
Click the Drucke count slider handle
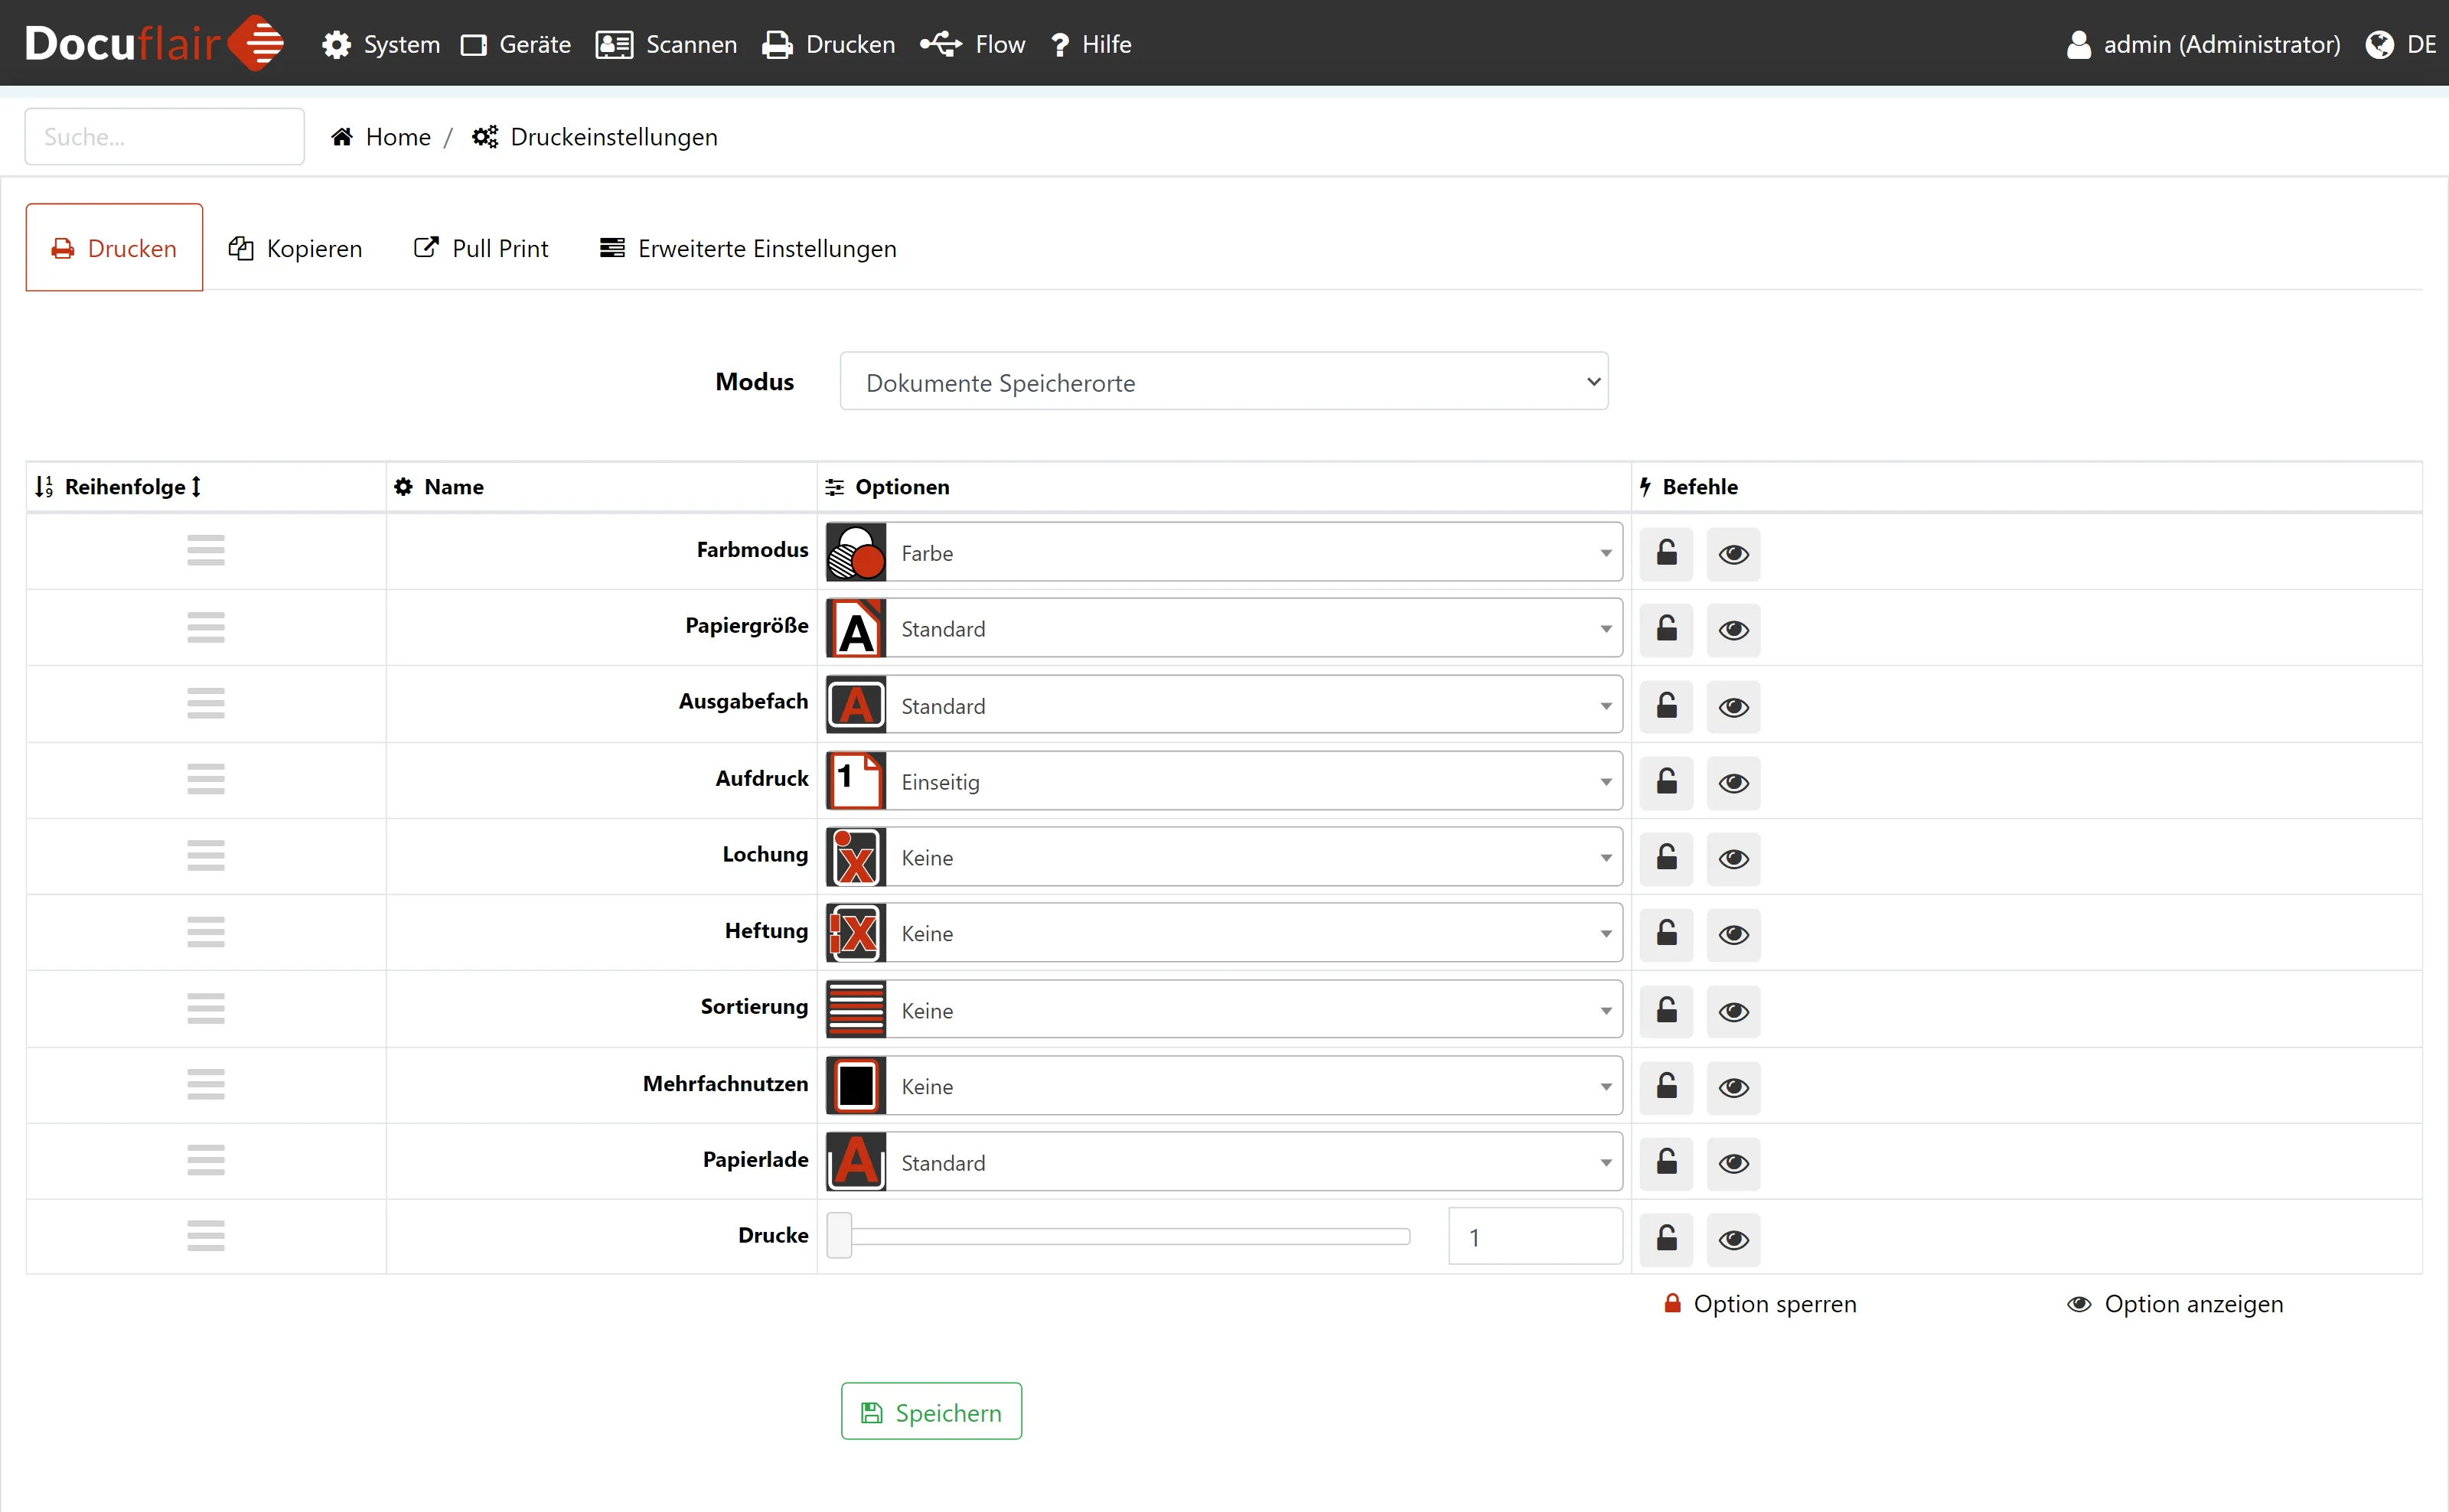[x=839, y=1236]
